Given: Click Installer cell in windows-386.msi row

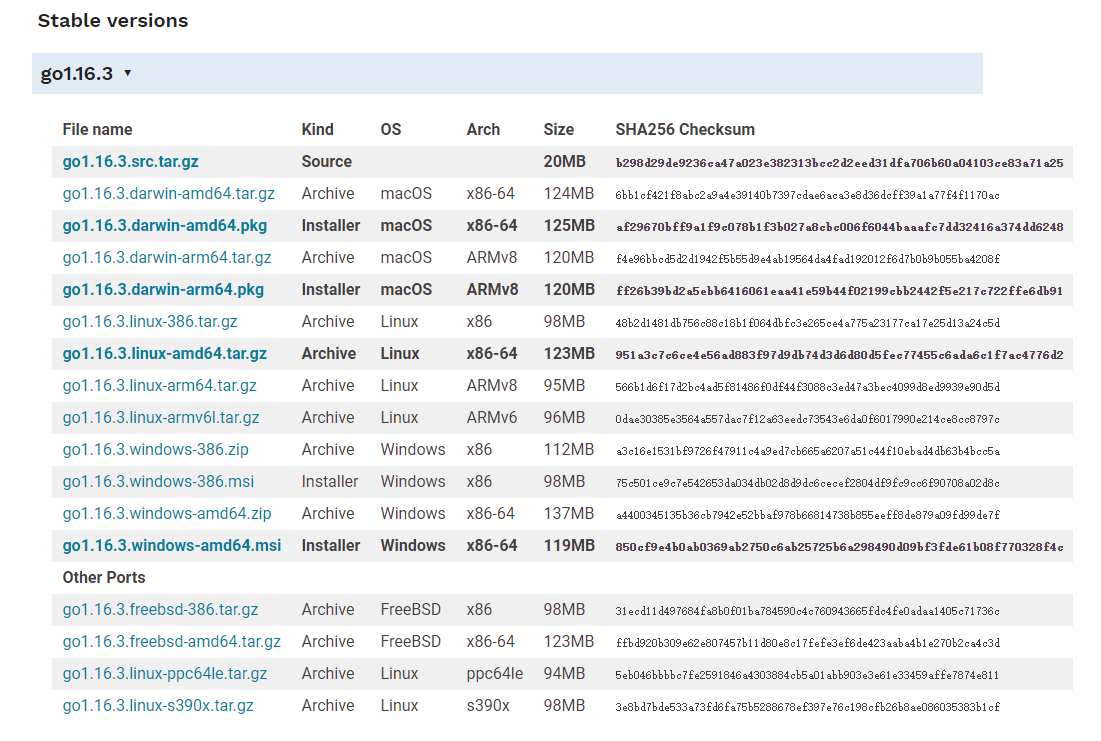Looking at the screenshot, I should click(329, 482).
